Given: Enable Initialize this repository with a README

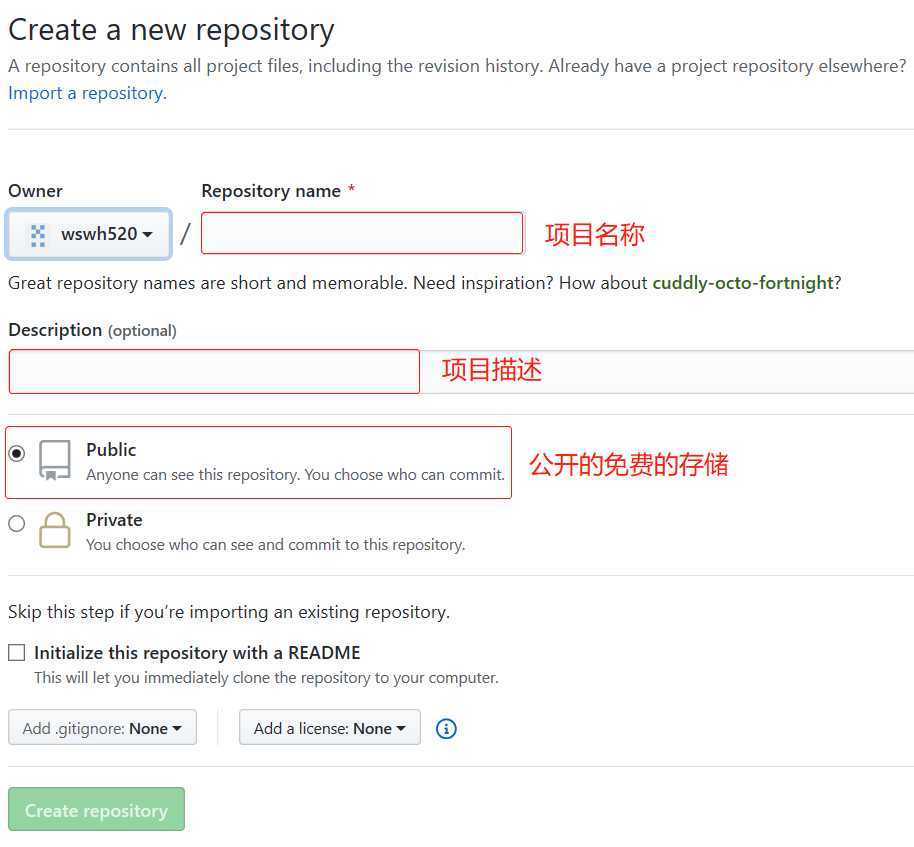Looking at the screenshot, I should [17, 652].
